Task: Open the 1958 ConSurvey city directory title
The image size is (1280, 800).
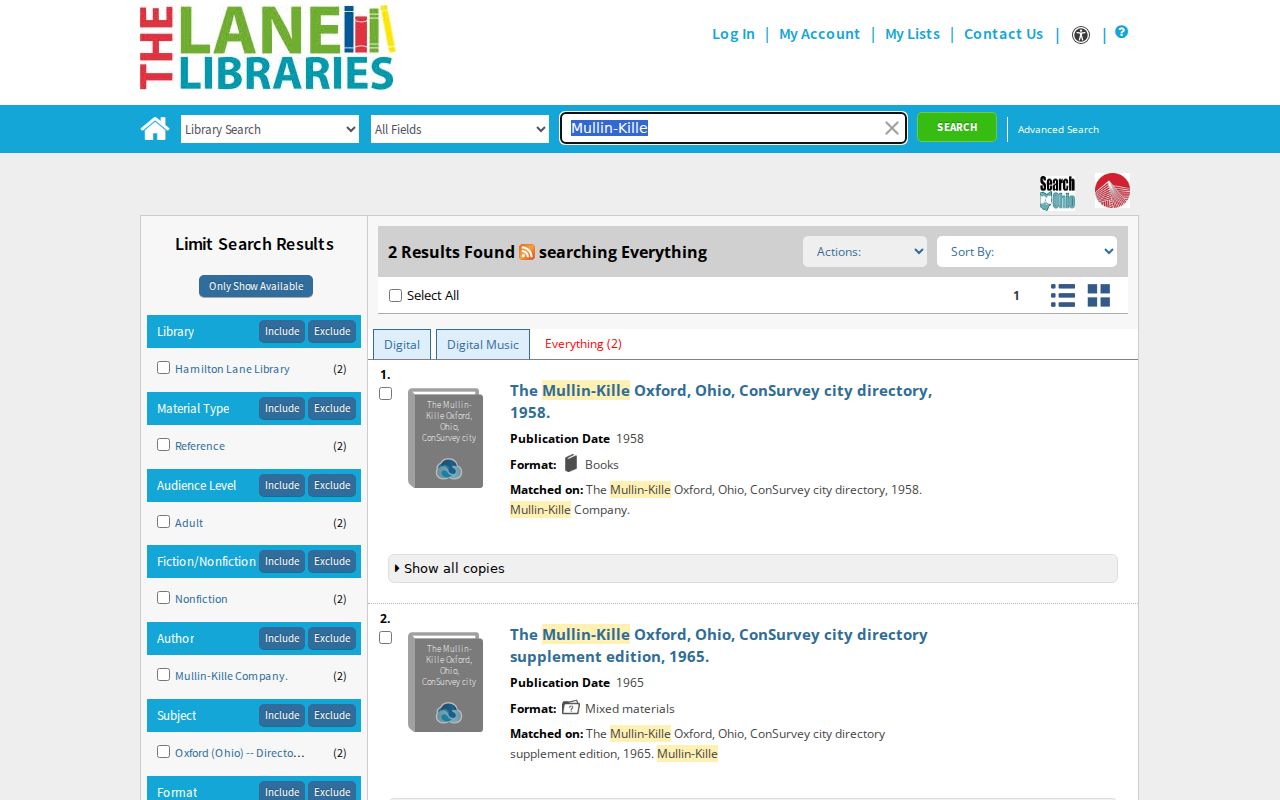Action: click(x=721, y=401)
